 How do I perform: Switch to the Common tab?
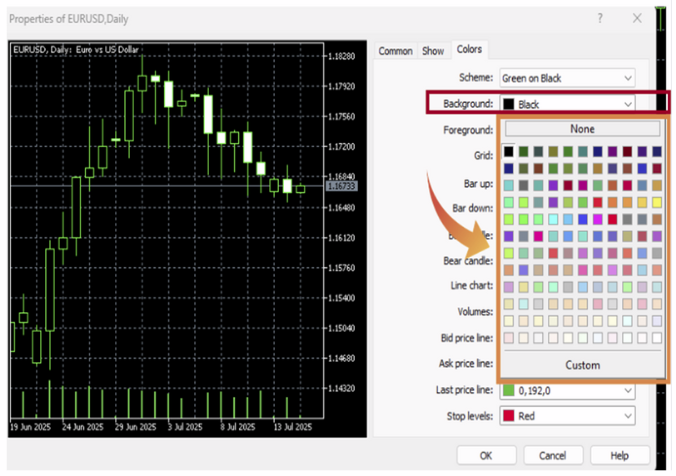coord(395,51)
